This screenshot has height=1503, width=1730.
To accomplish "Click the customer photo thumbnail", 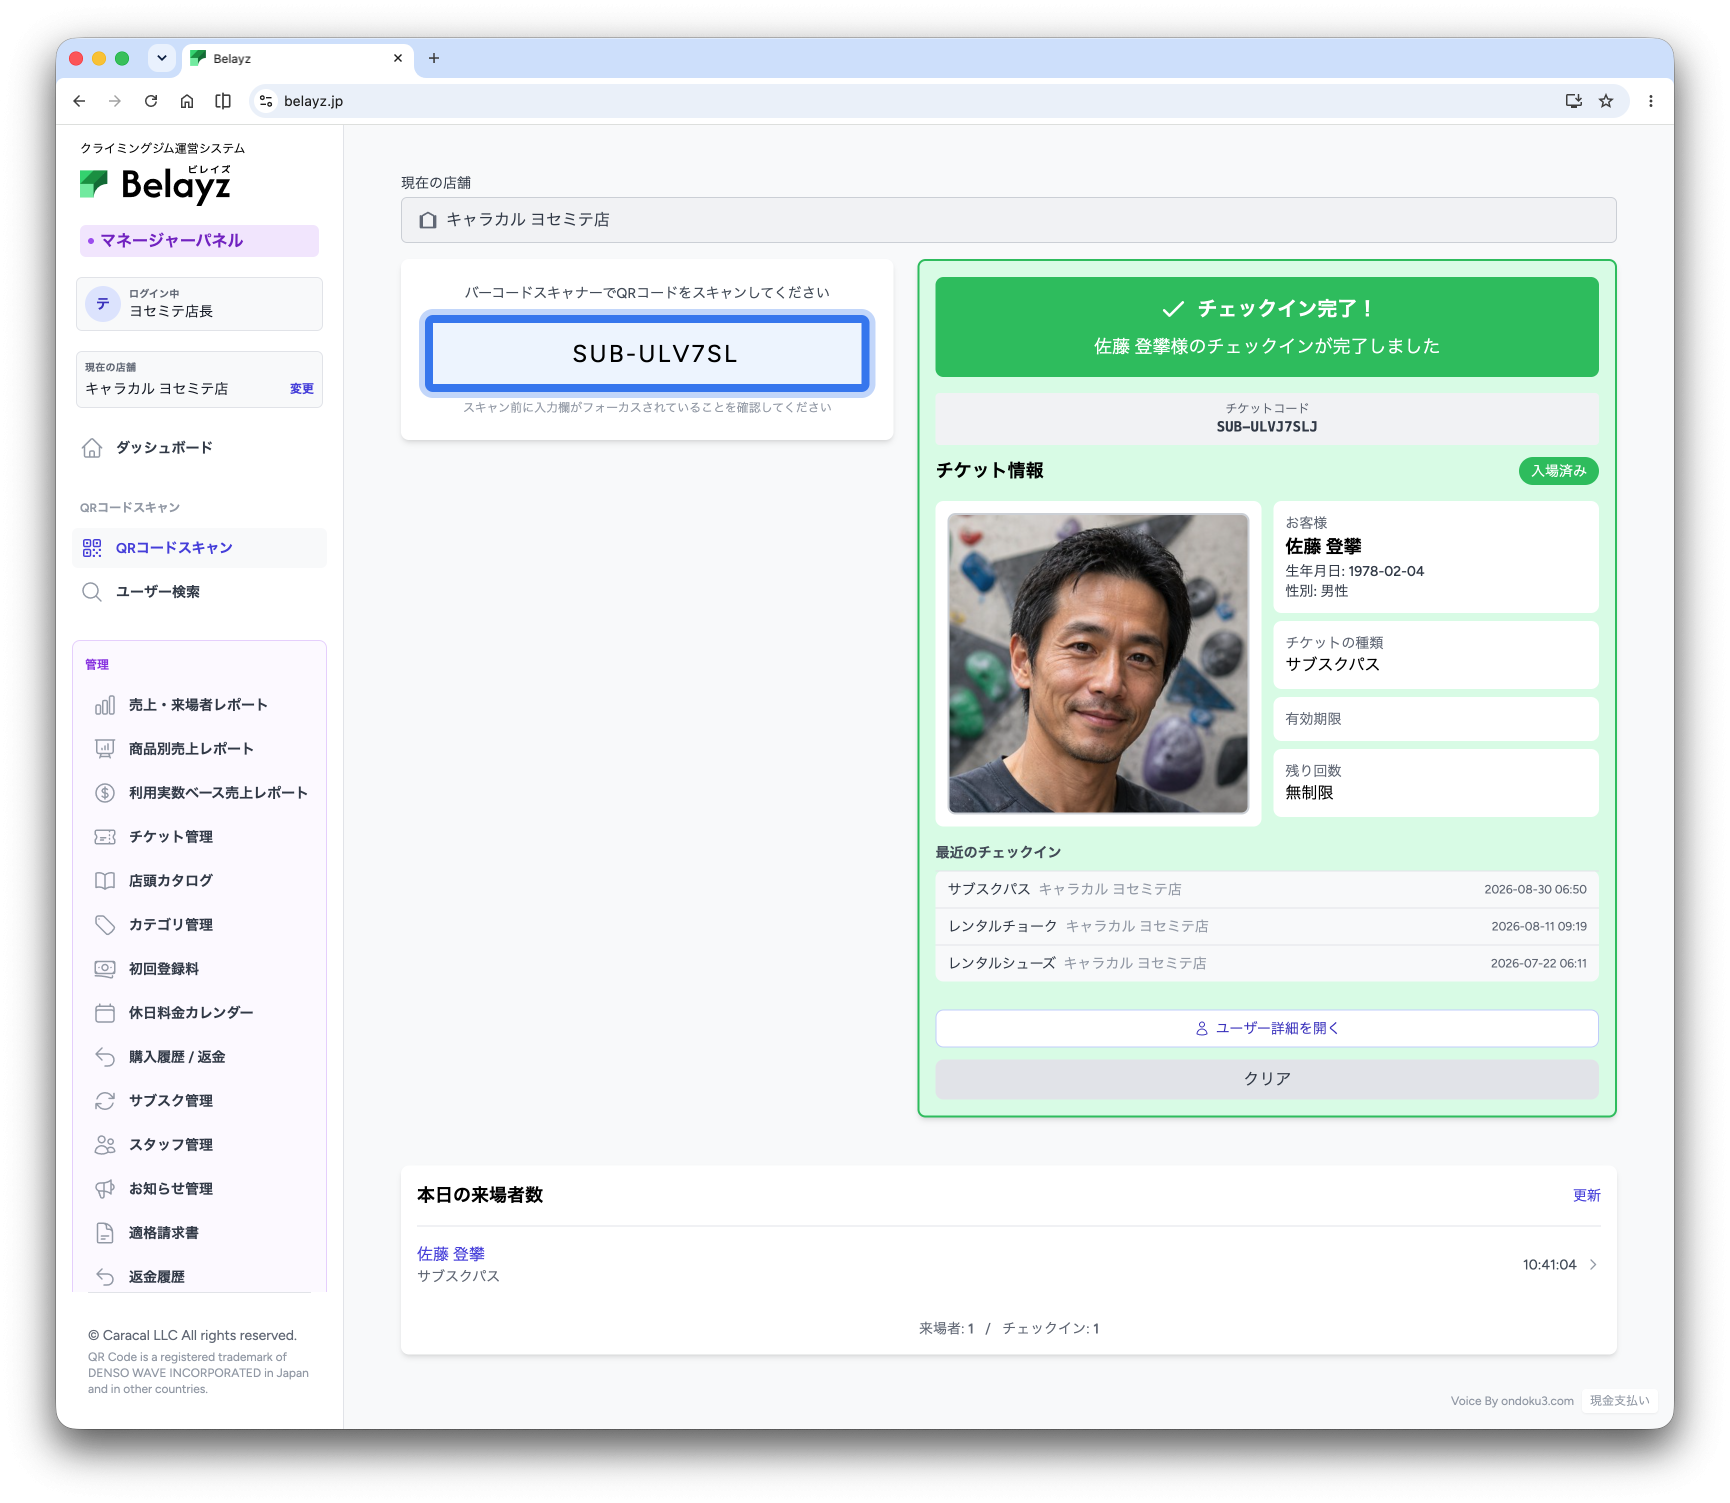I will coord(1098,664).
